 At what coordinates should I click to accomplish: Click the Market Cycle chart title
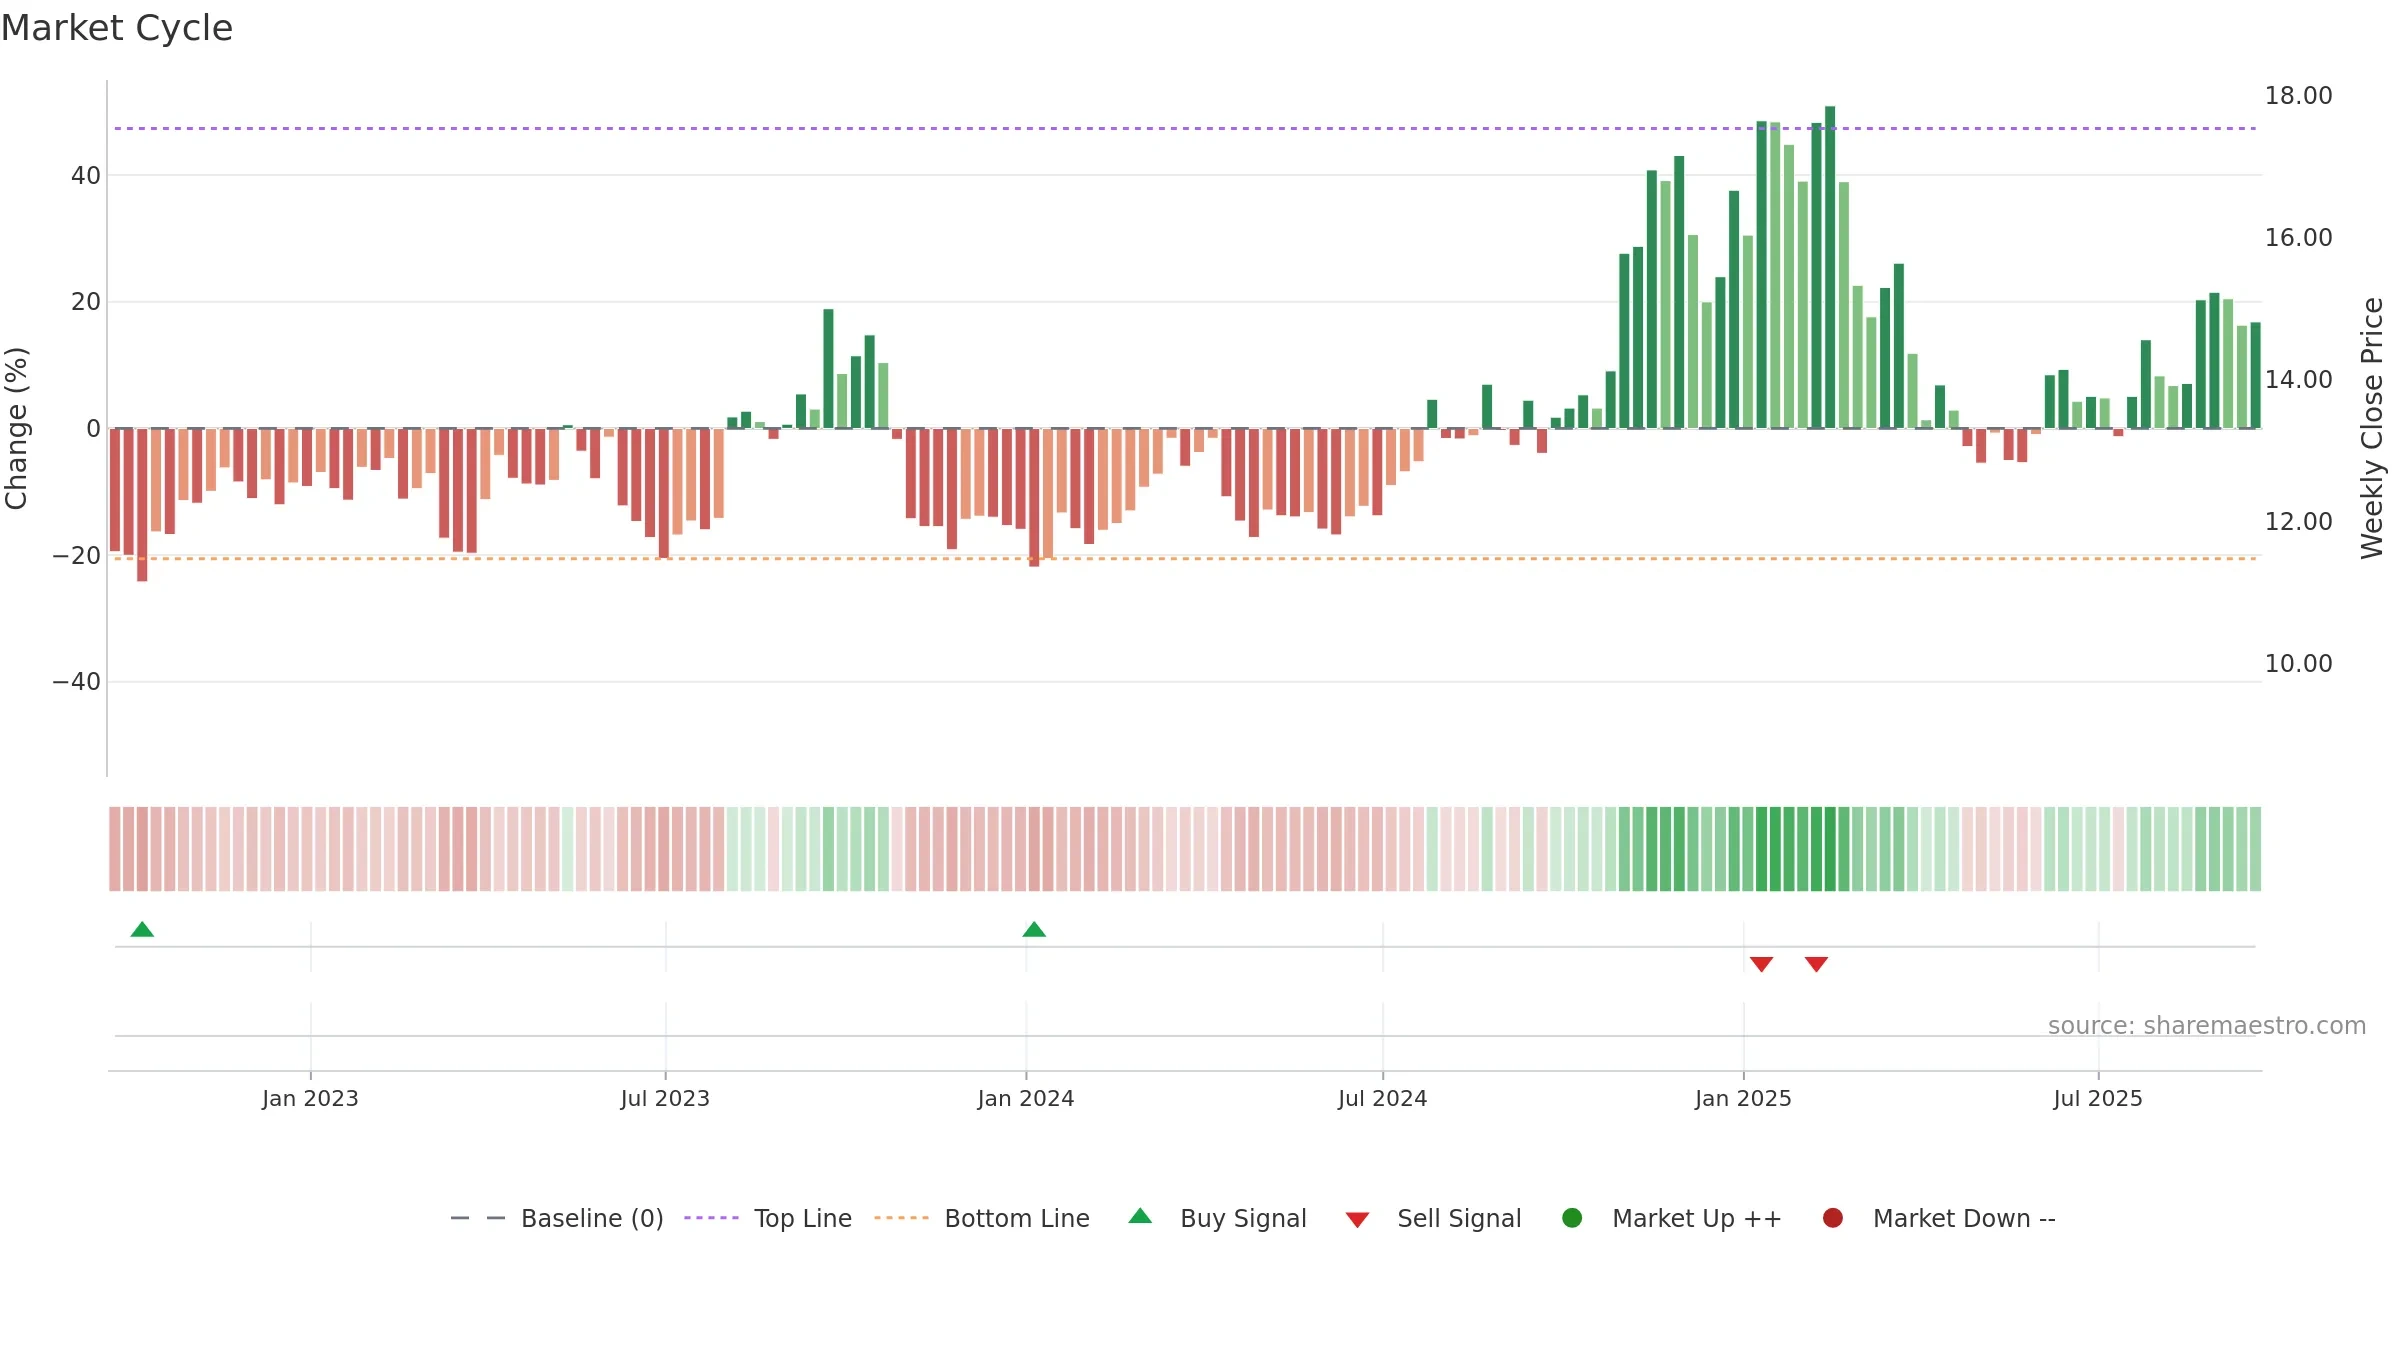(x=117, y=28)
